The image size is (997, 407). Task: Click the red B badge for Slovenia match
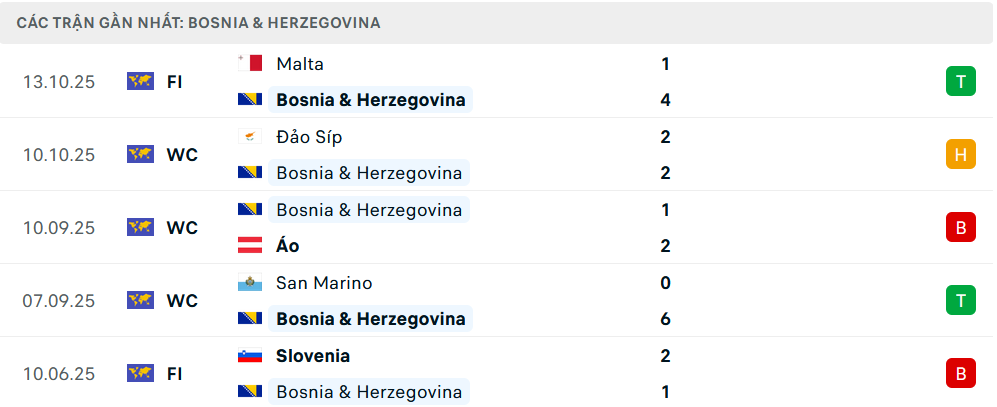960,373
